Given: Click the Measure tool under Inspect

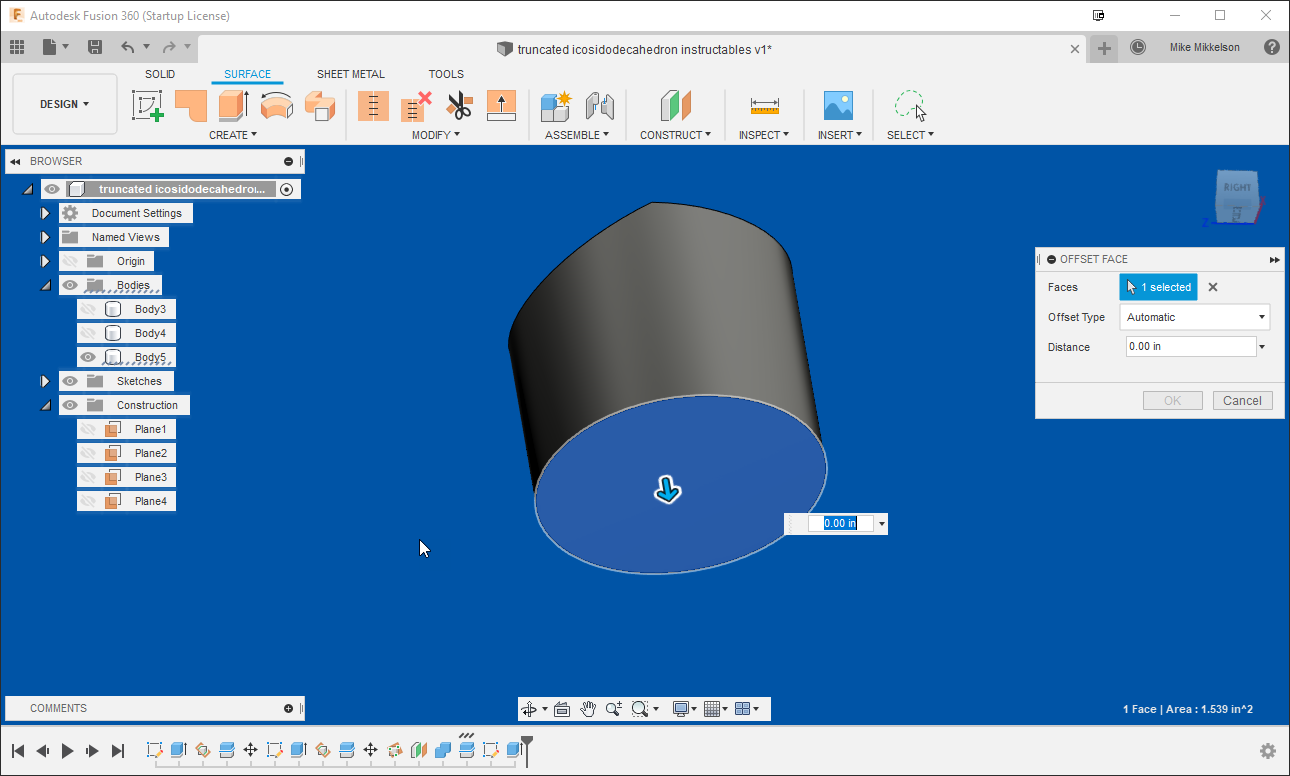Looking at the screenshot, I should pos(764,105).
